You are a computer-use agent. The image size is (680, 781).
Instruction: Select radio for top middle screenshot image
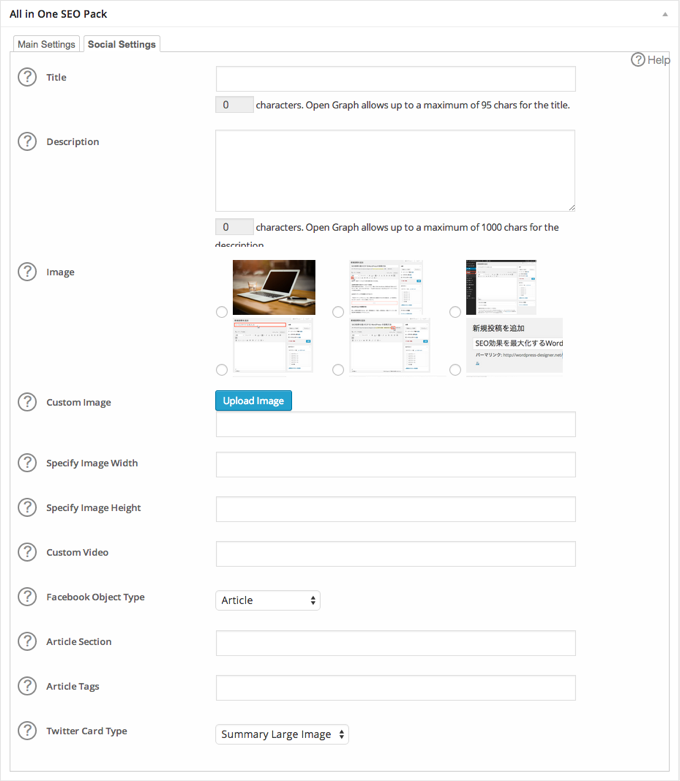tap(338, 312)
